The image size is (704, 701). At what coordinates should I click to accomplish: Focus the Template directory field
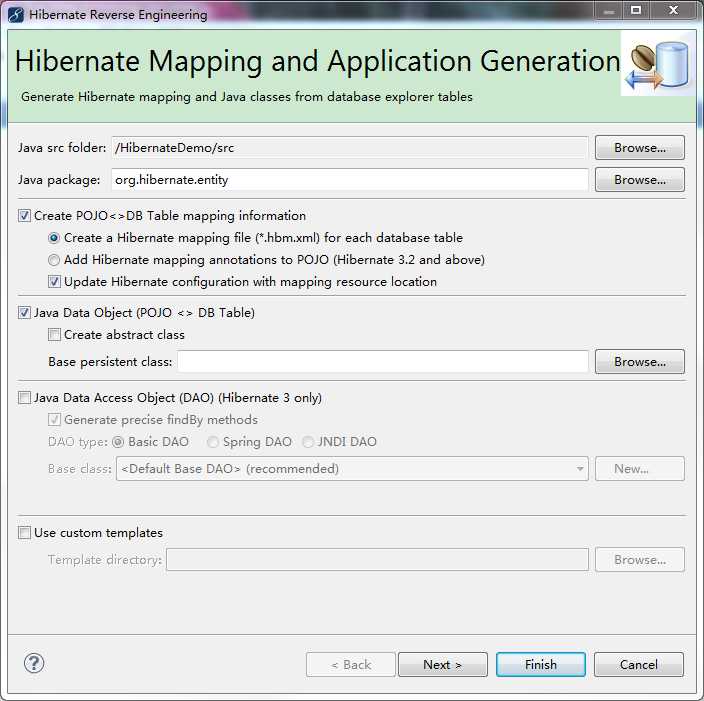[377, 560]
